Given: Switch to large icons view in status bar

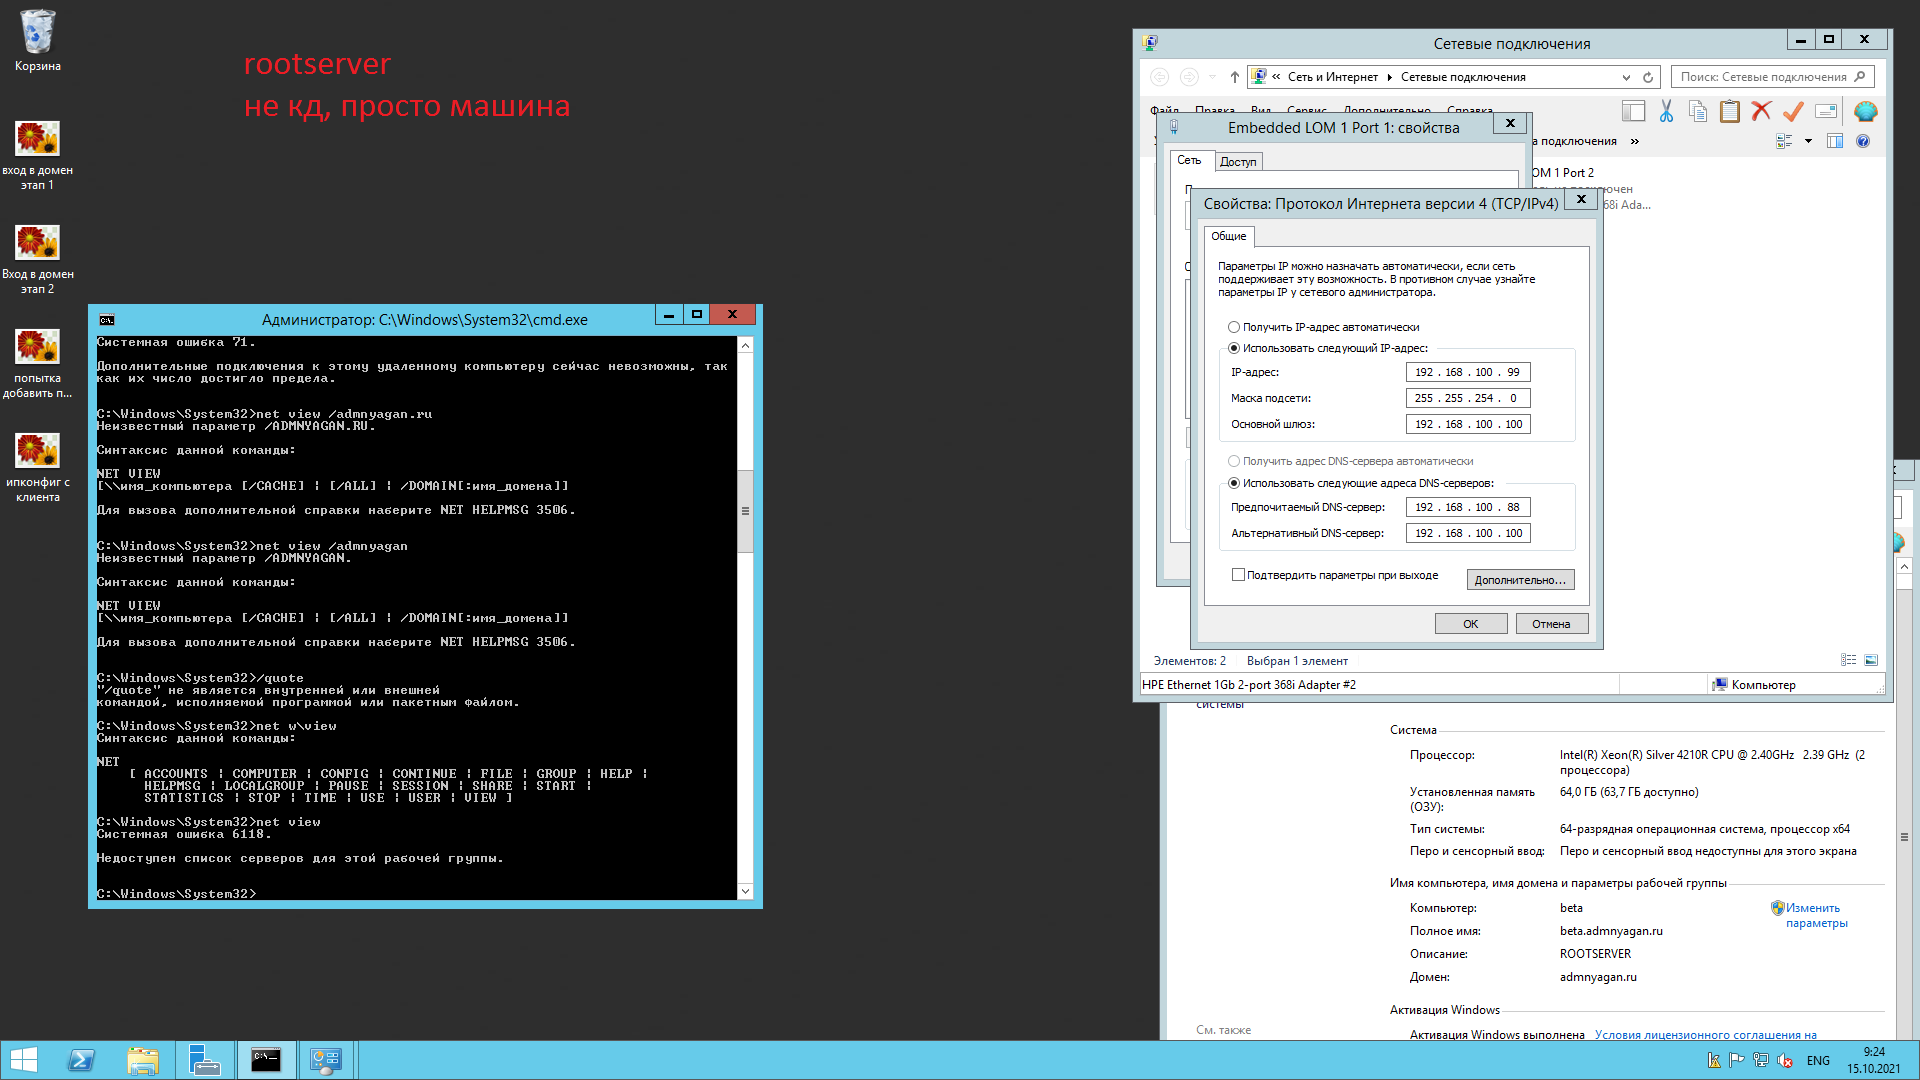Looking at the screenshot, I should pyautogui.click(x=1871, y=660).
